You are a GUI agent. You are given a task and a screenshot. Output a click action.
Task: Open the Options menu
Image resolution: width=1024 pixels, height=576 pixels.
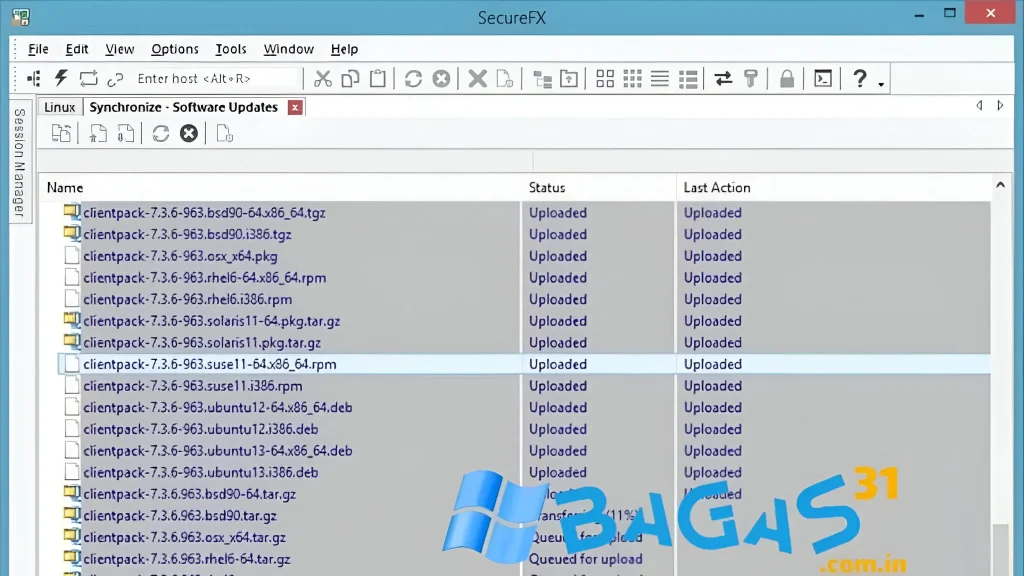tap(174, 49)
